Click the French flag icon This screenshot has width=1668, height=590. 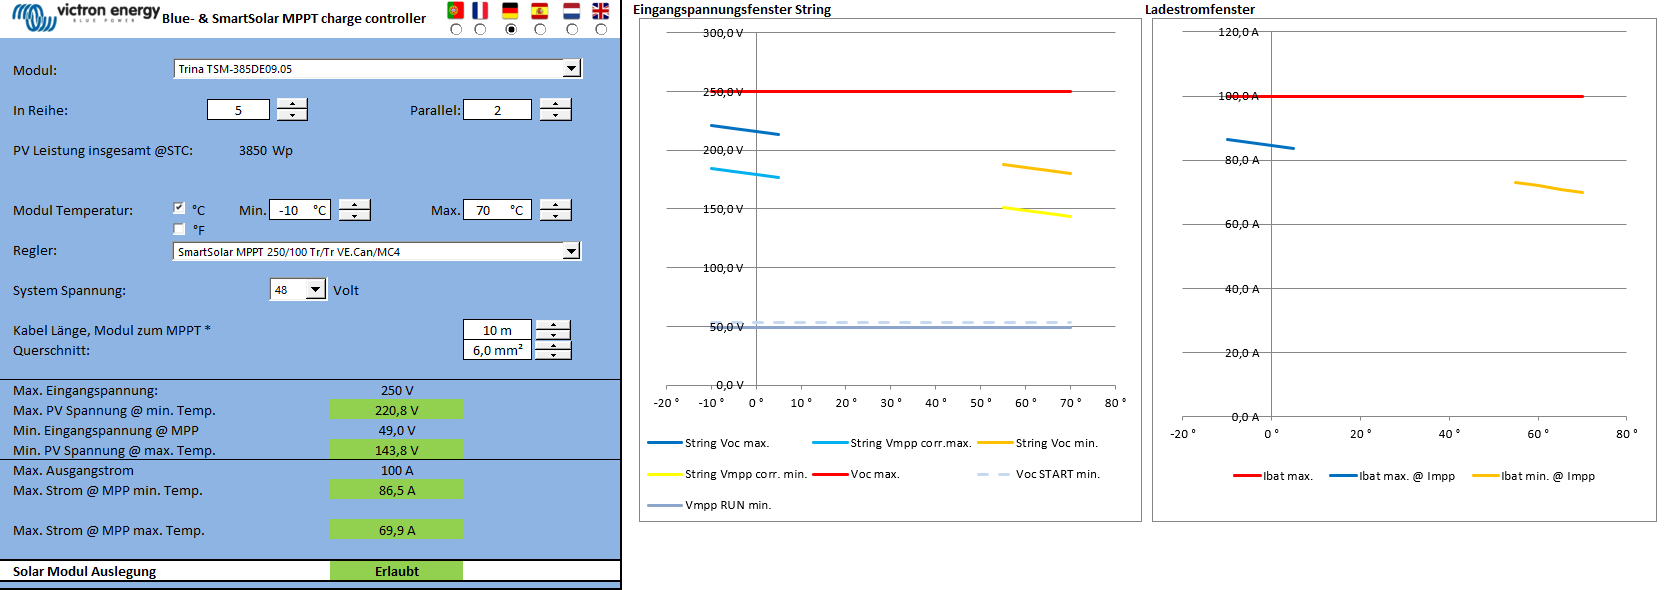point(480,11)
